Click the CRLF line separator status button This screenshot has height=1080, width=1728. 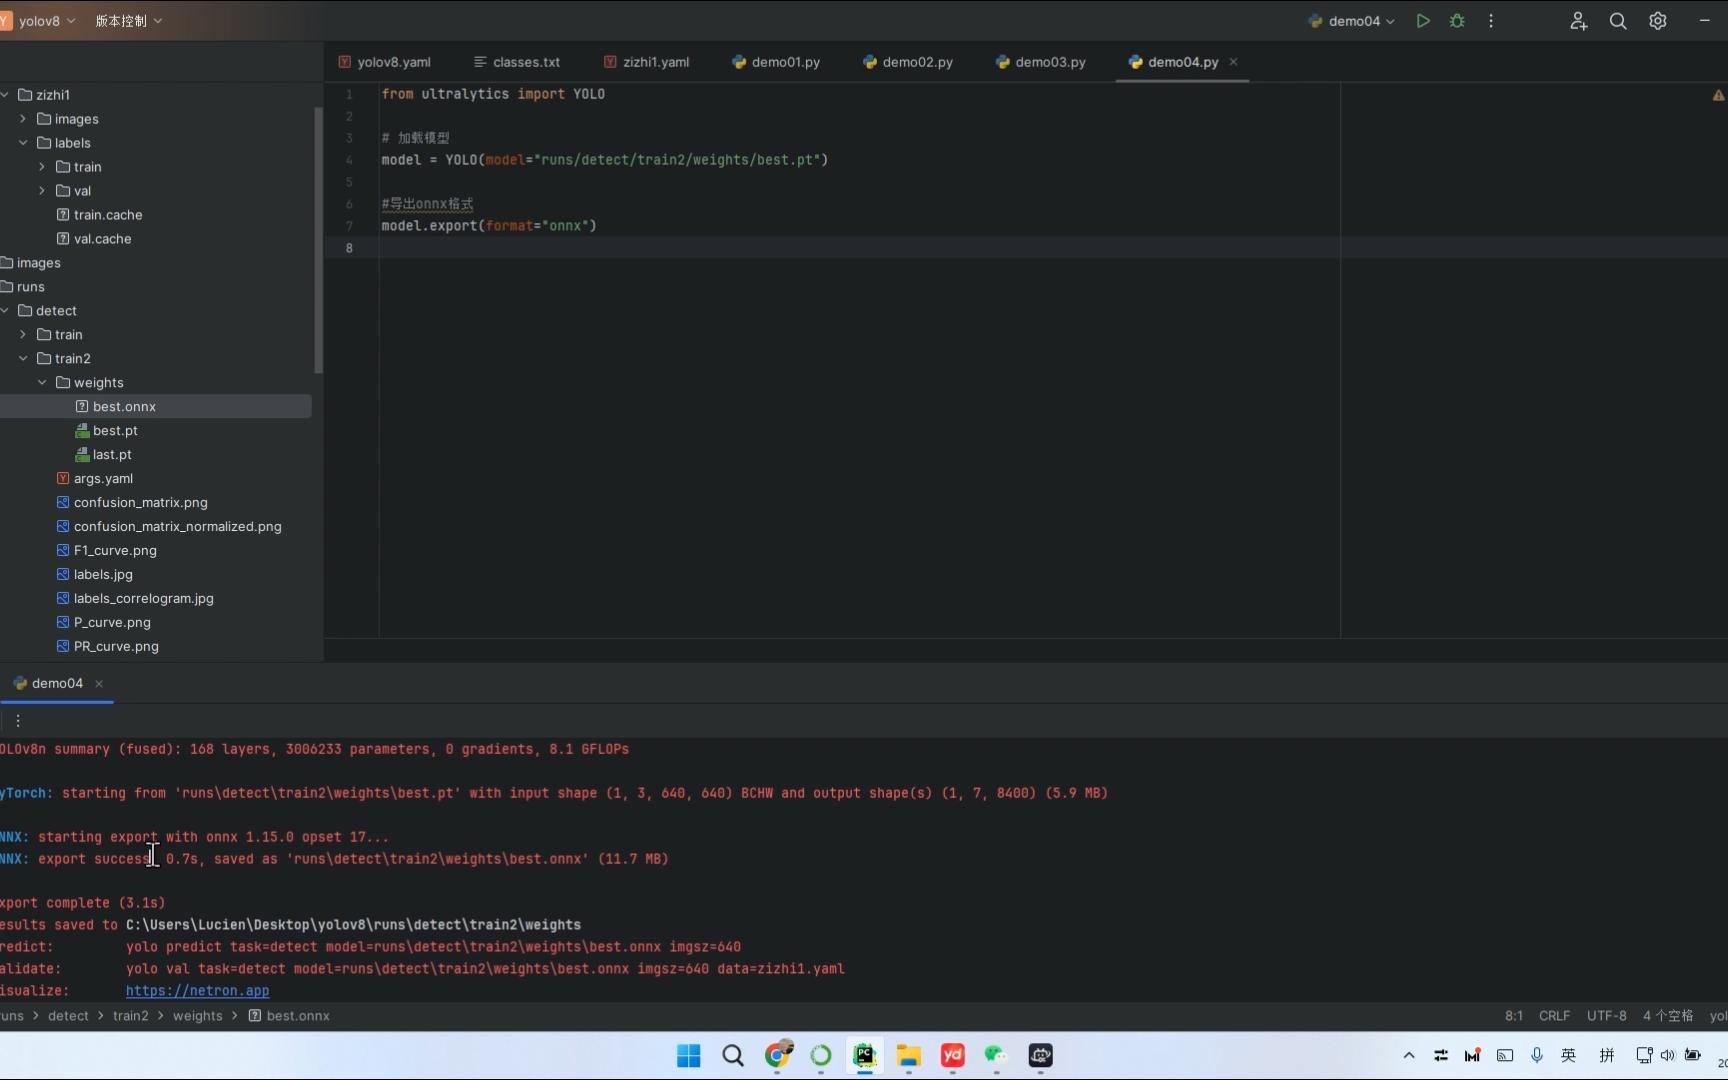coord(1554,1016)
